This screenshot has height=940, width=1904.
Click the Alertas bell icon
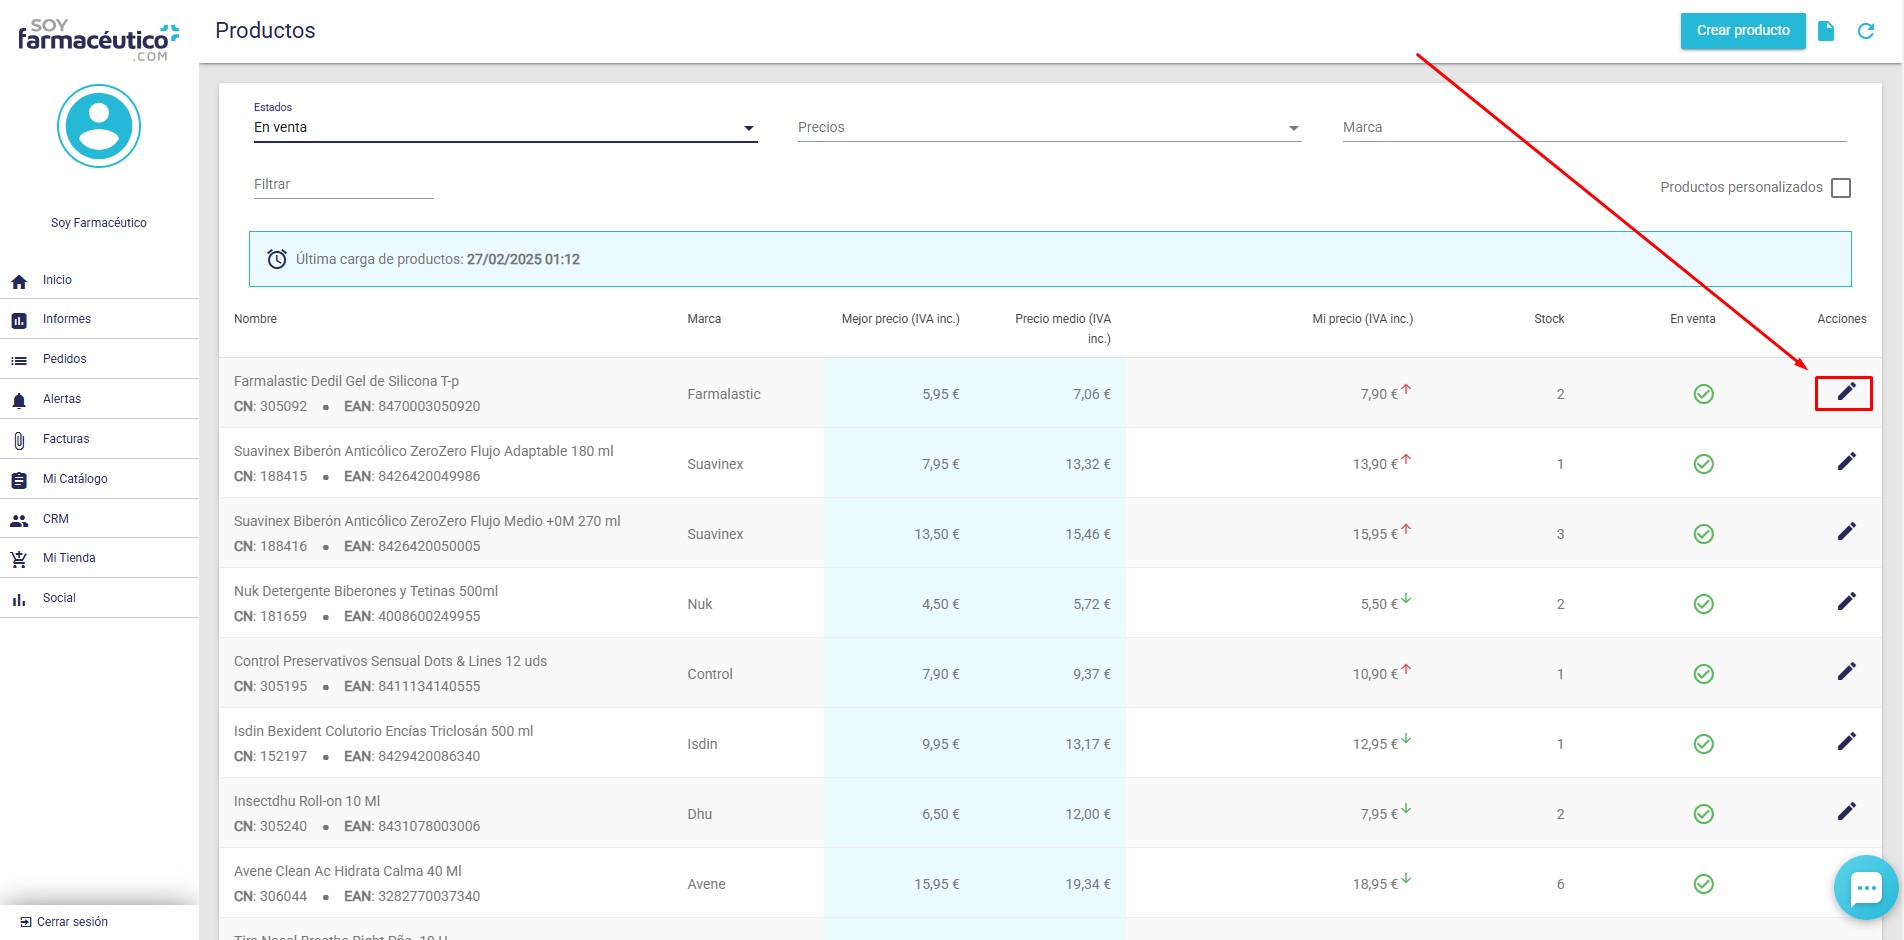(19, 401)
